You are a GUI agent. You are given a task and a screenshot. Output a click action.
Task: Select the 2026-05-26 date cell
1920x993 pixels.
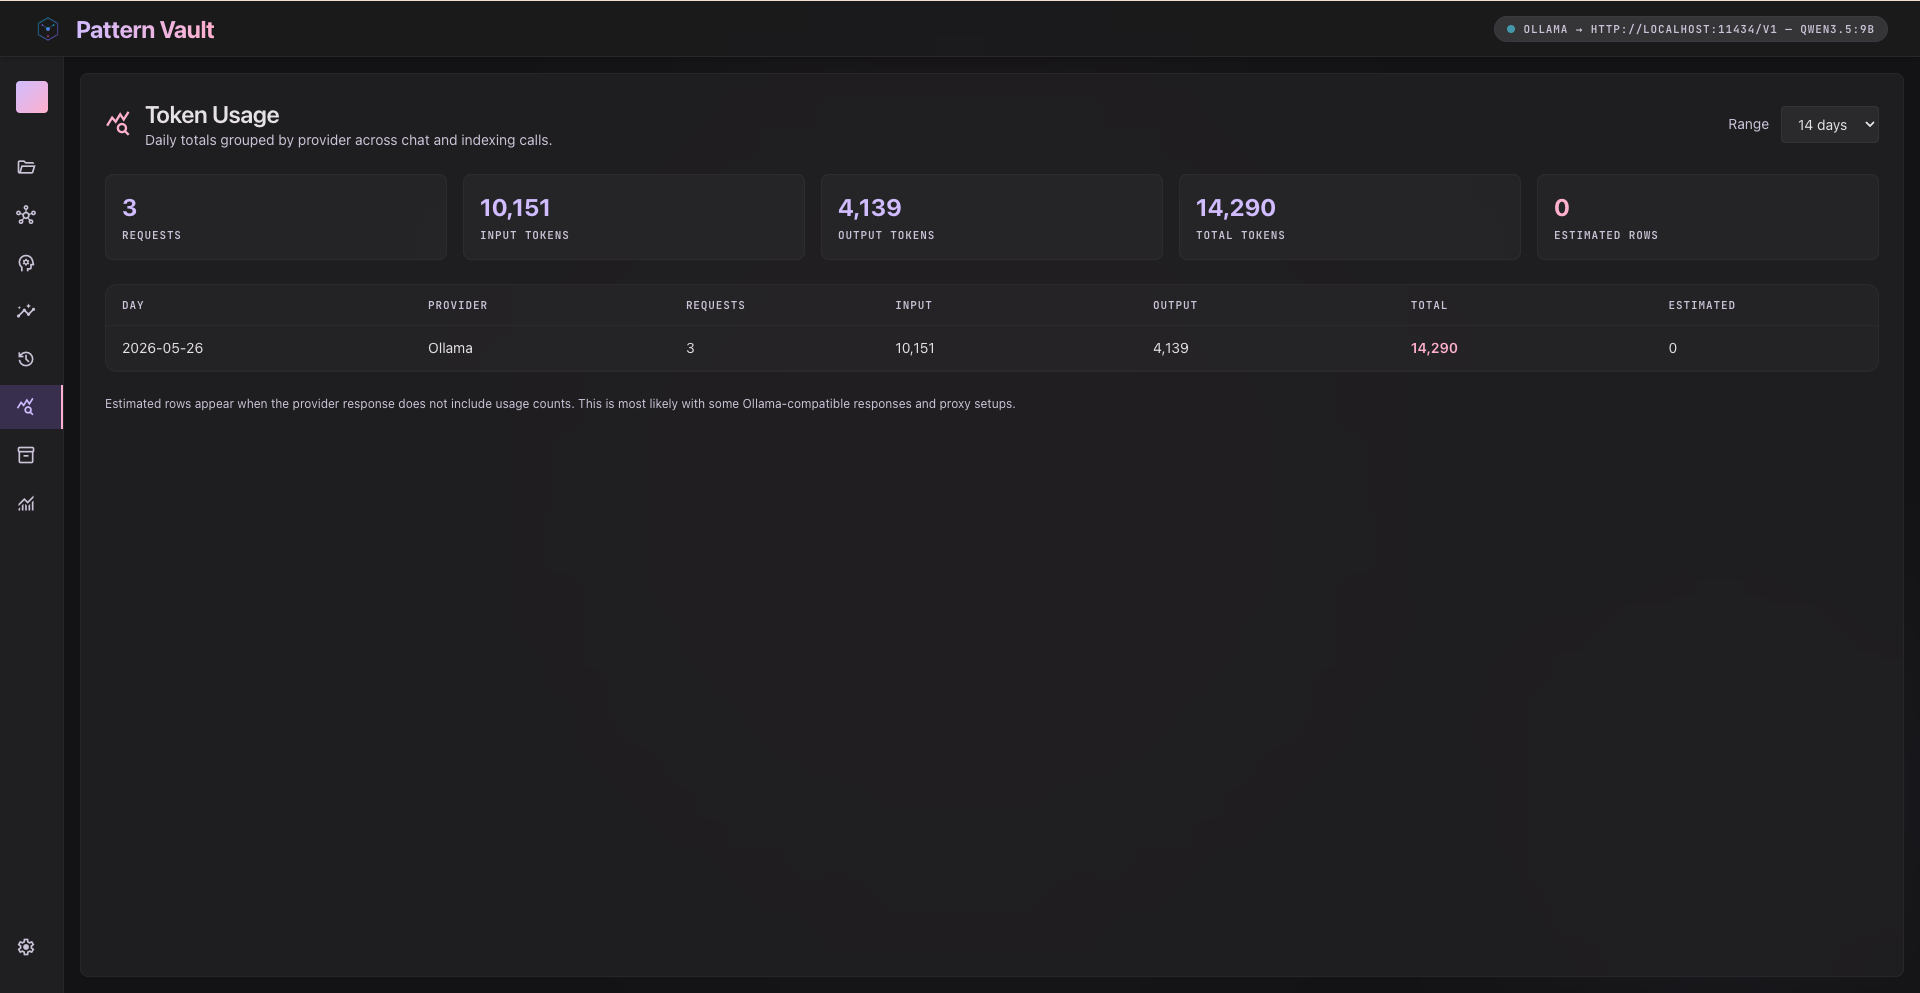162,348
